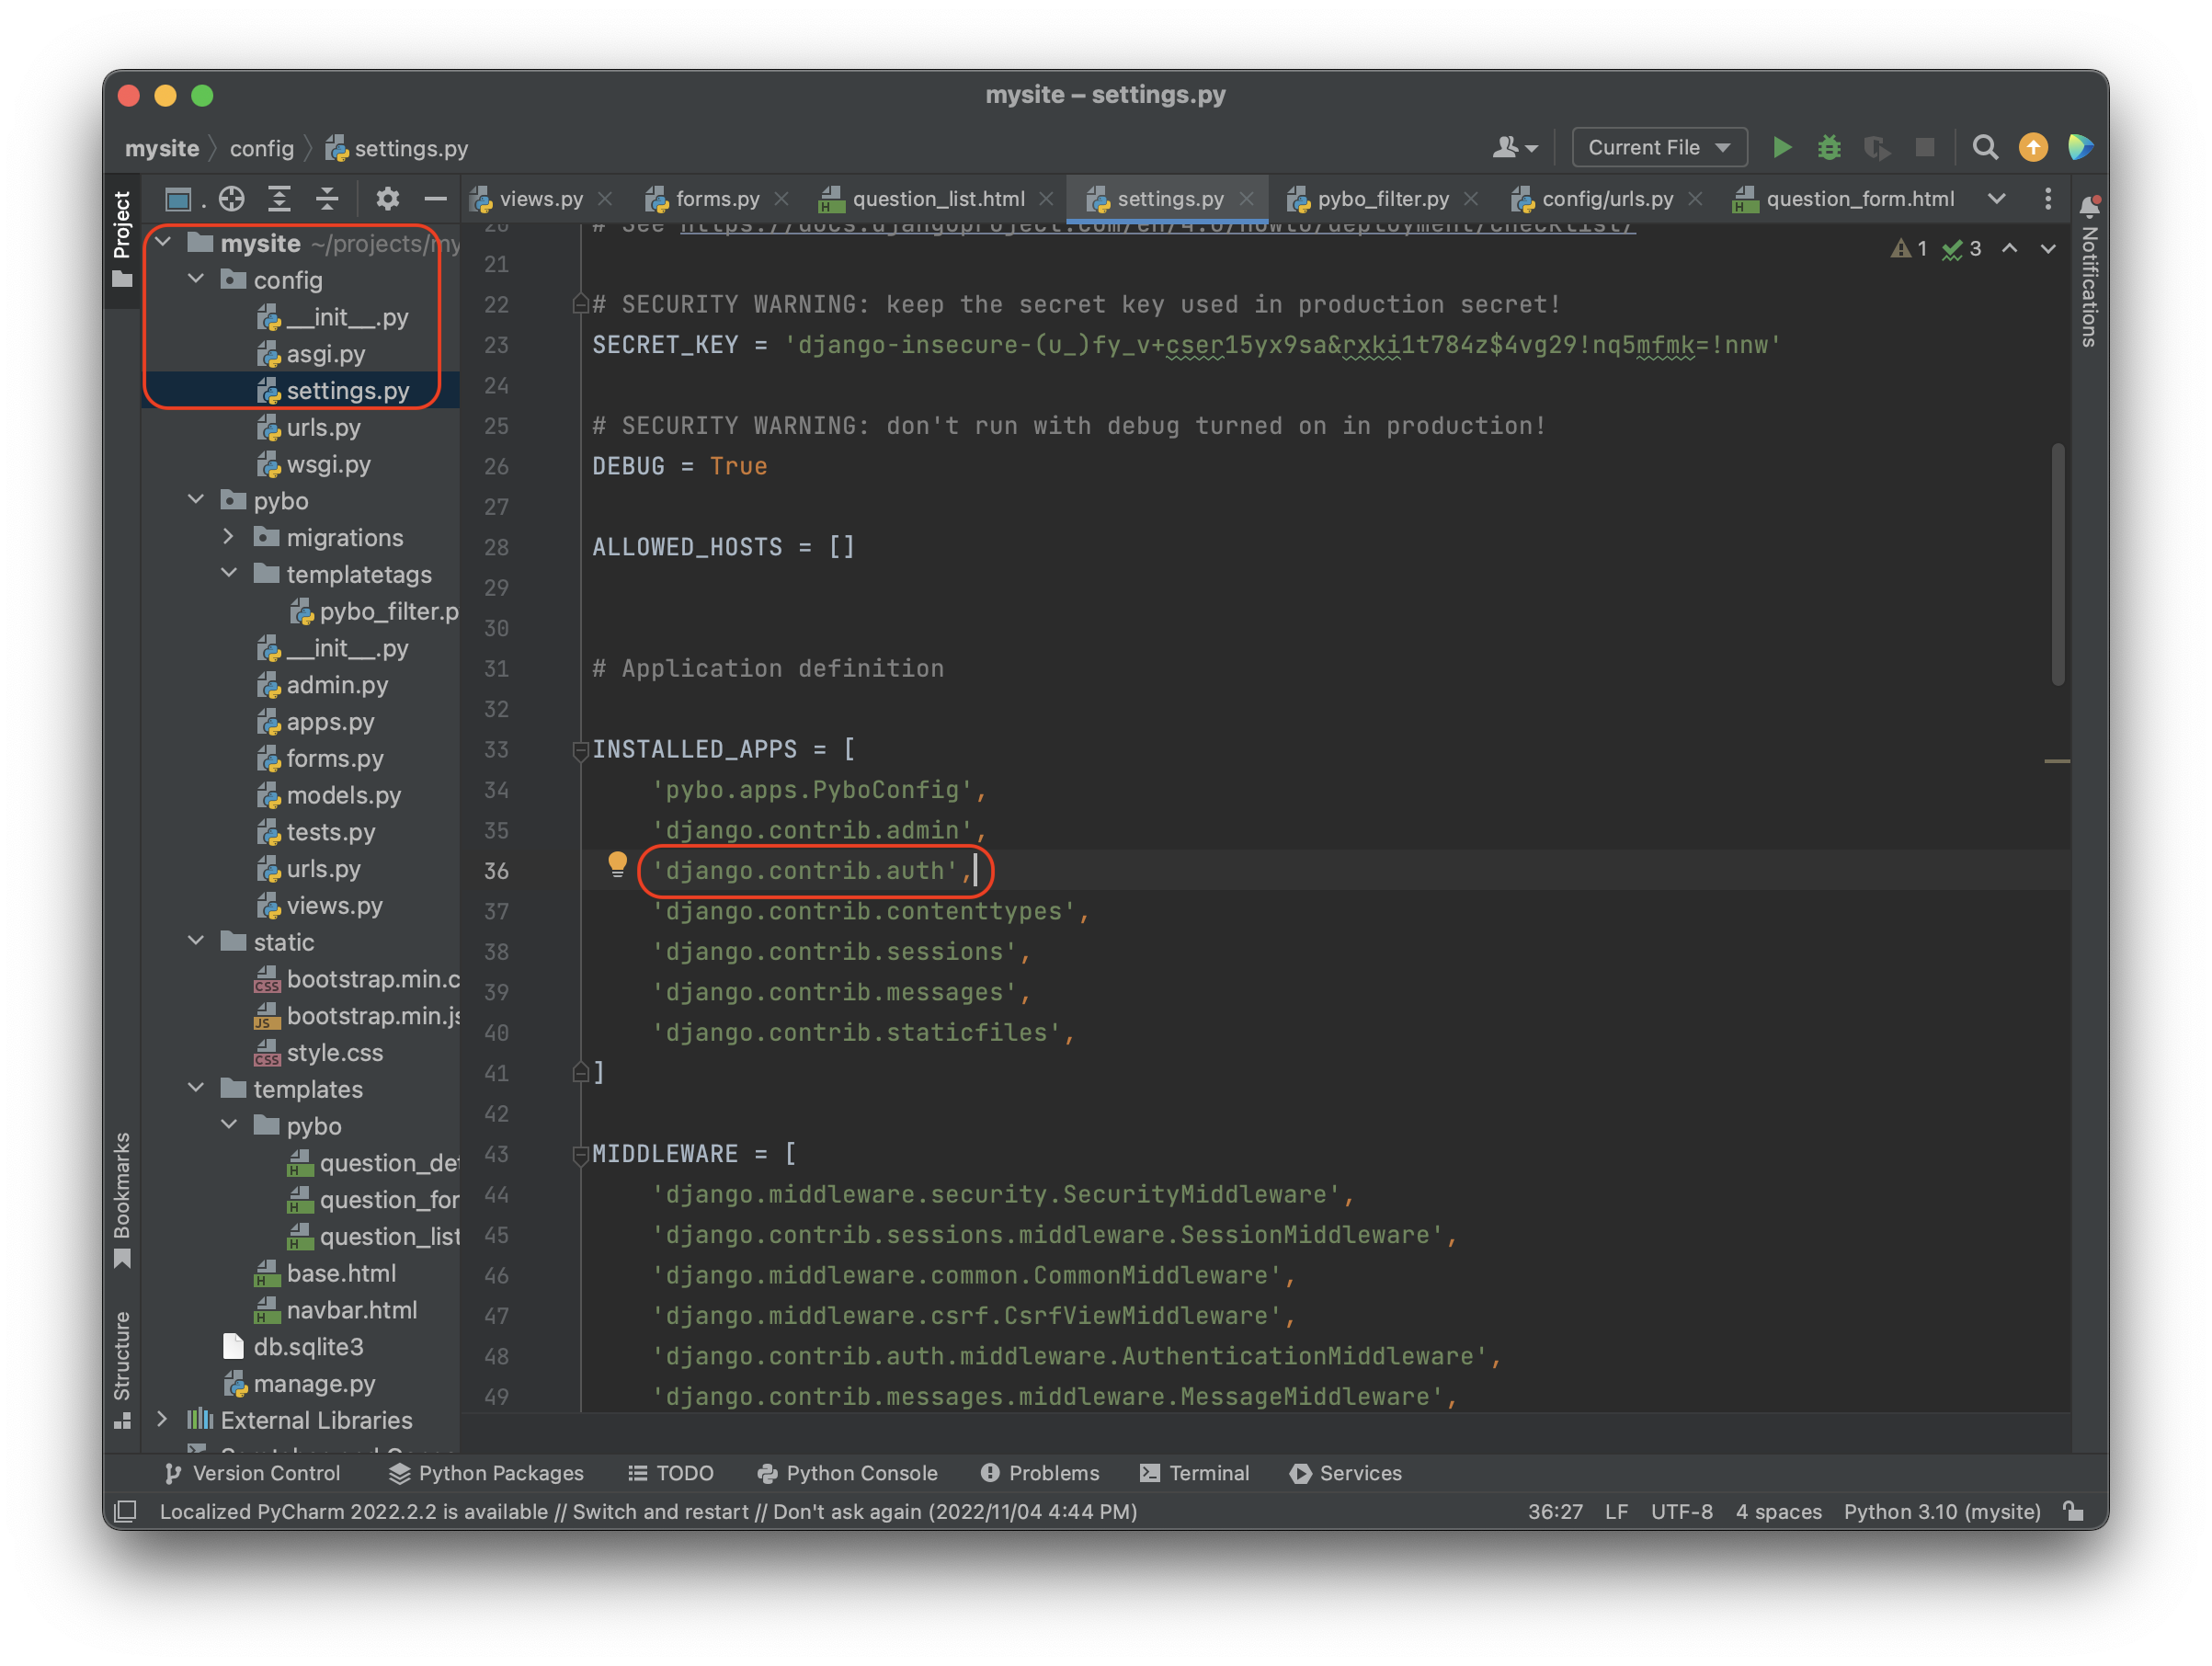This screenshot has height=1666, width=2212.
Task: Click Collapse All in project toolbar
Action: pyautogui.click(x=327, y=199)
